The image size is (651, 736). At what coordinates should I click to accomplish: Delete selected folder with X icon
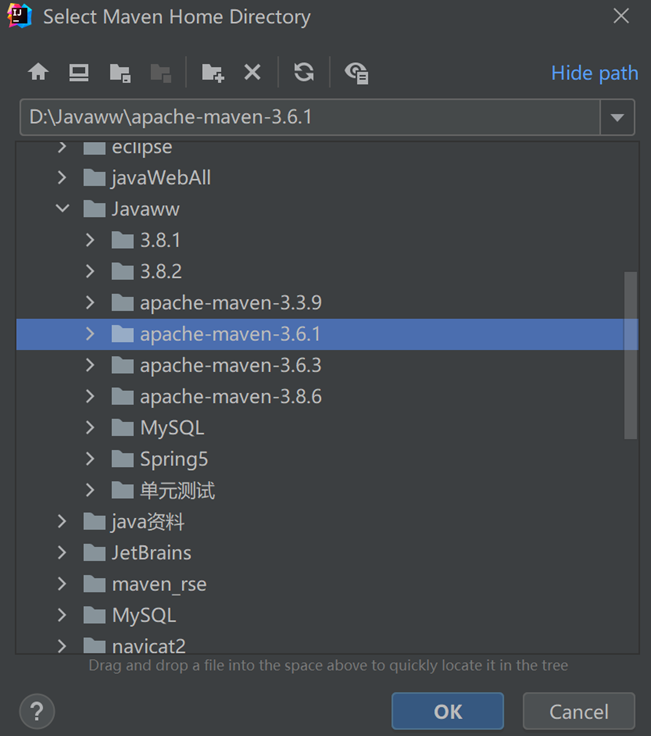[253, 72]
